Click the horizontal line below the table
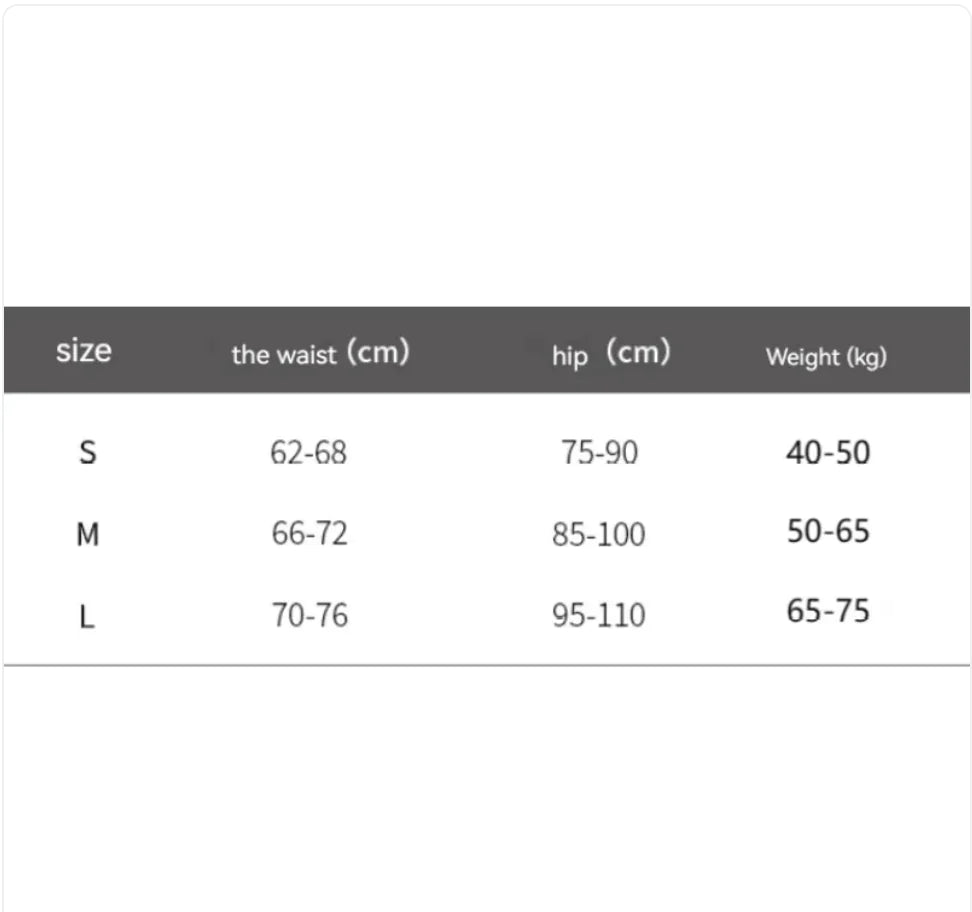This screenshot has width=972, height=912. (487, 665)
